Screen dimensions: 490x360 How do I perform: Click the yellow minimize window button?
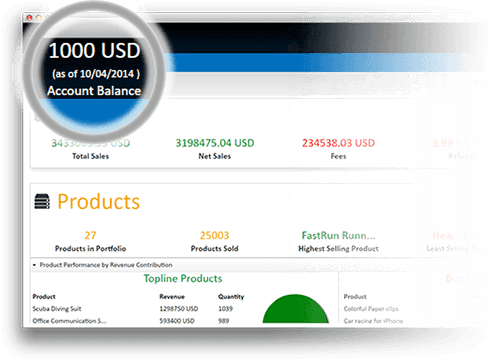pos(38,18)
